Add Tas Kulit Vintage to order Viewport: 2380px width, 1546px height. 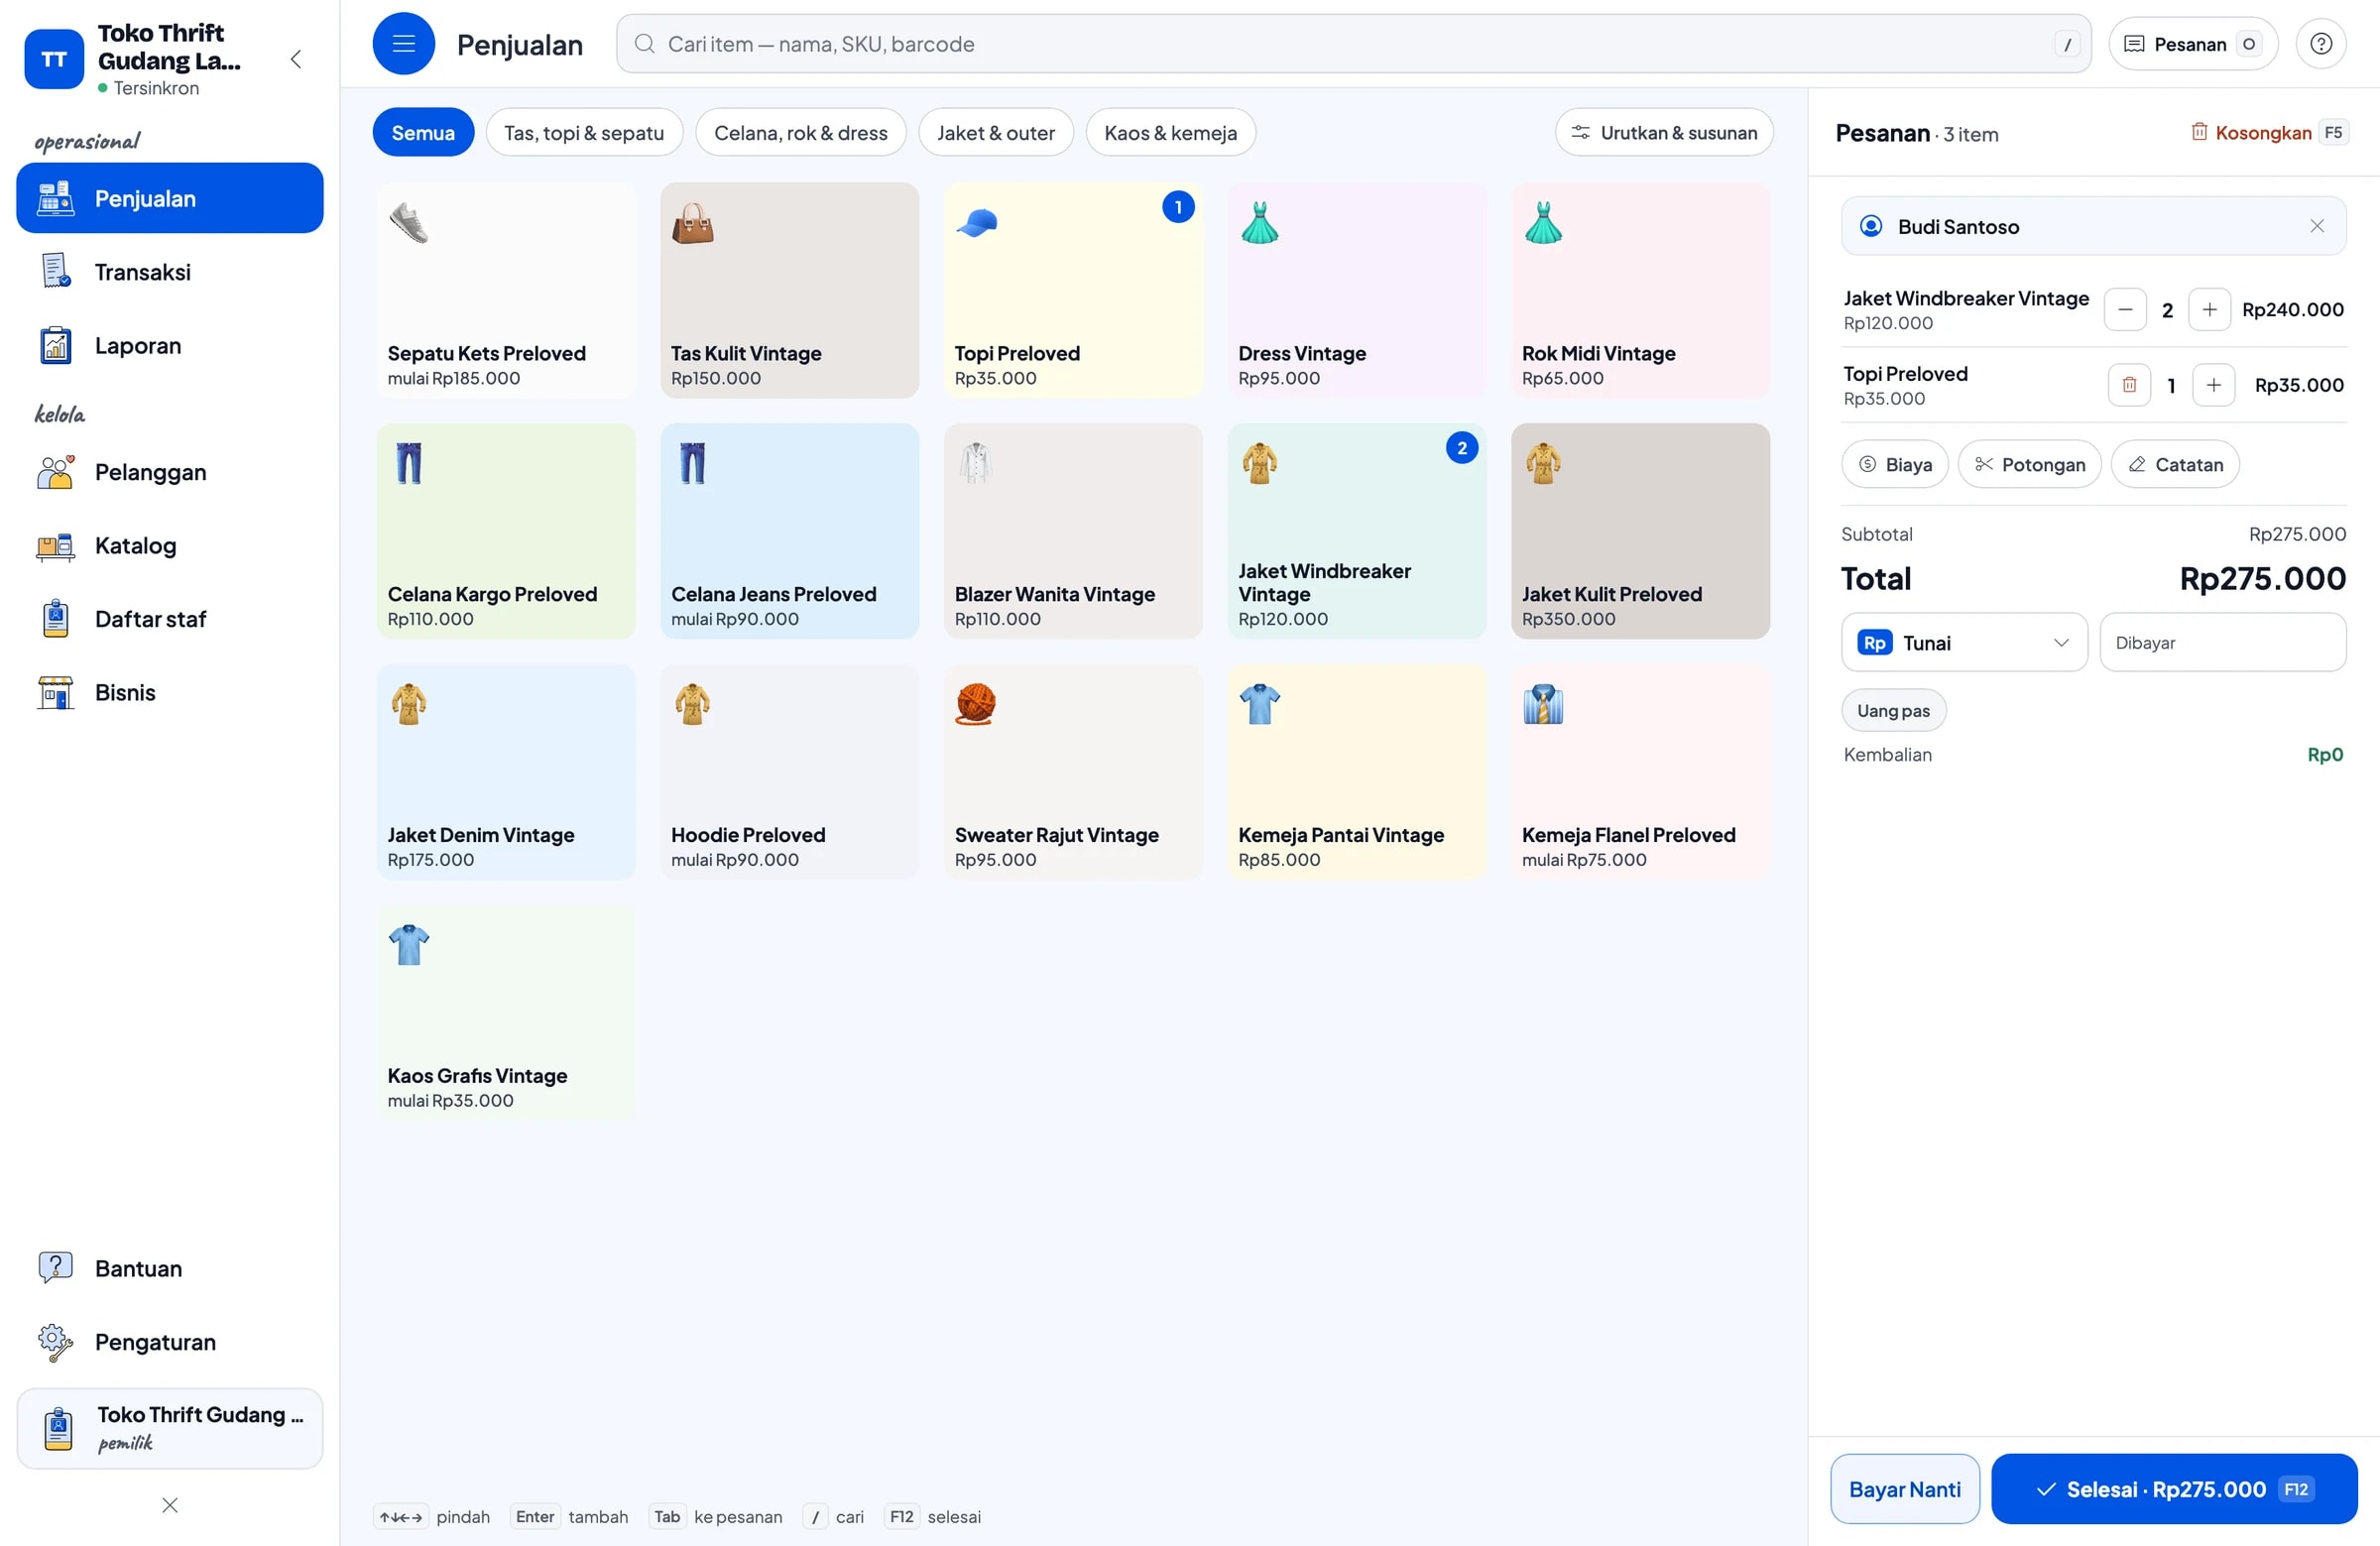789,290
